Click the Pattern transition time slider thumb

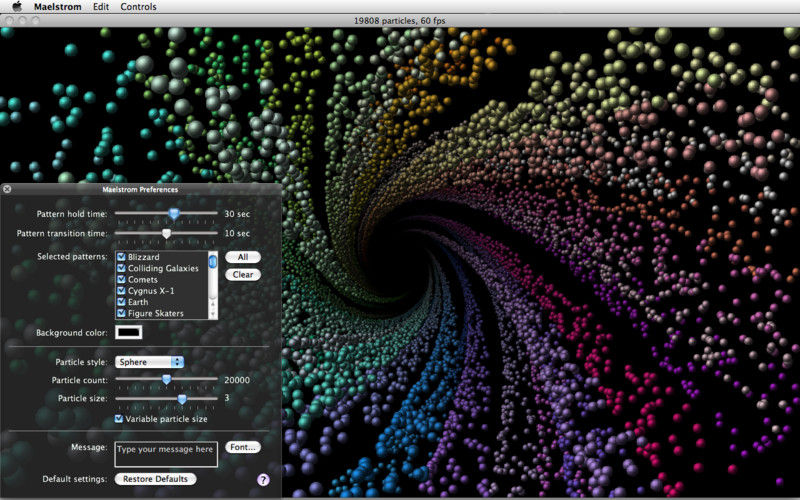(x=166, y=233)
